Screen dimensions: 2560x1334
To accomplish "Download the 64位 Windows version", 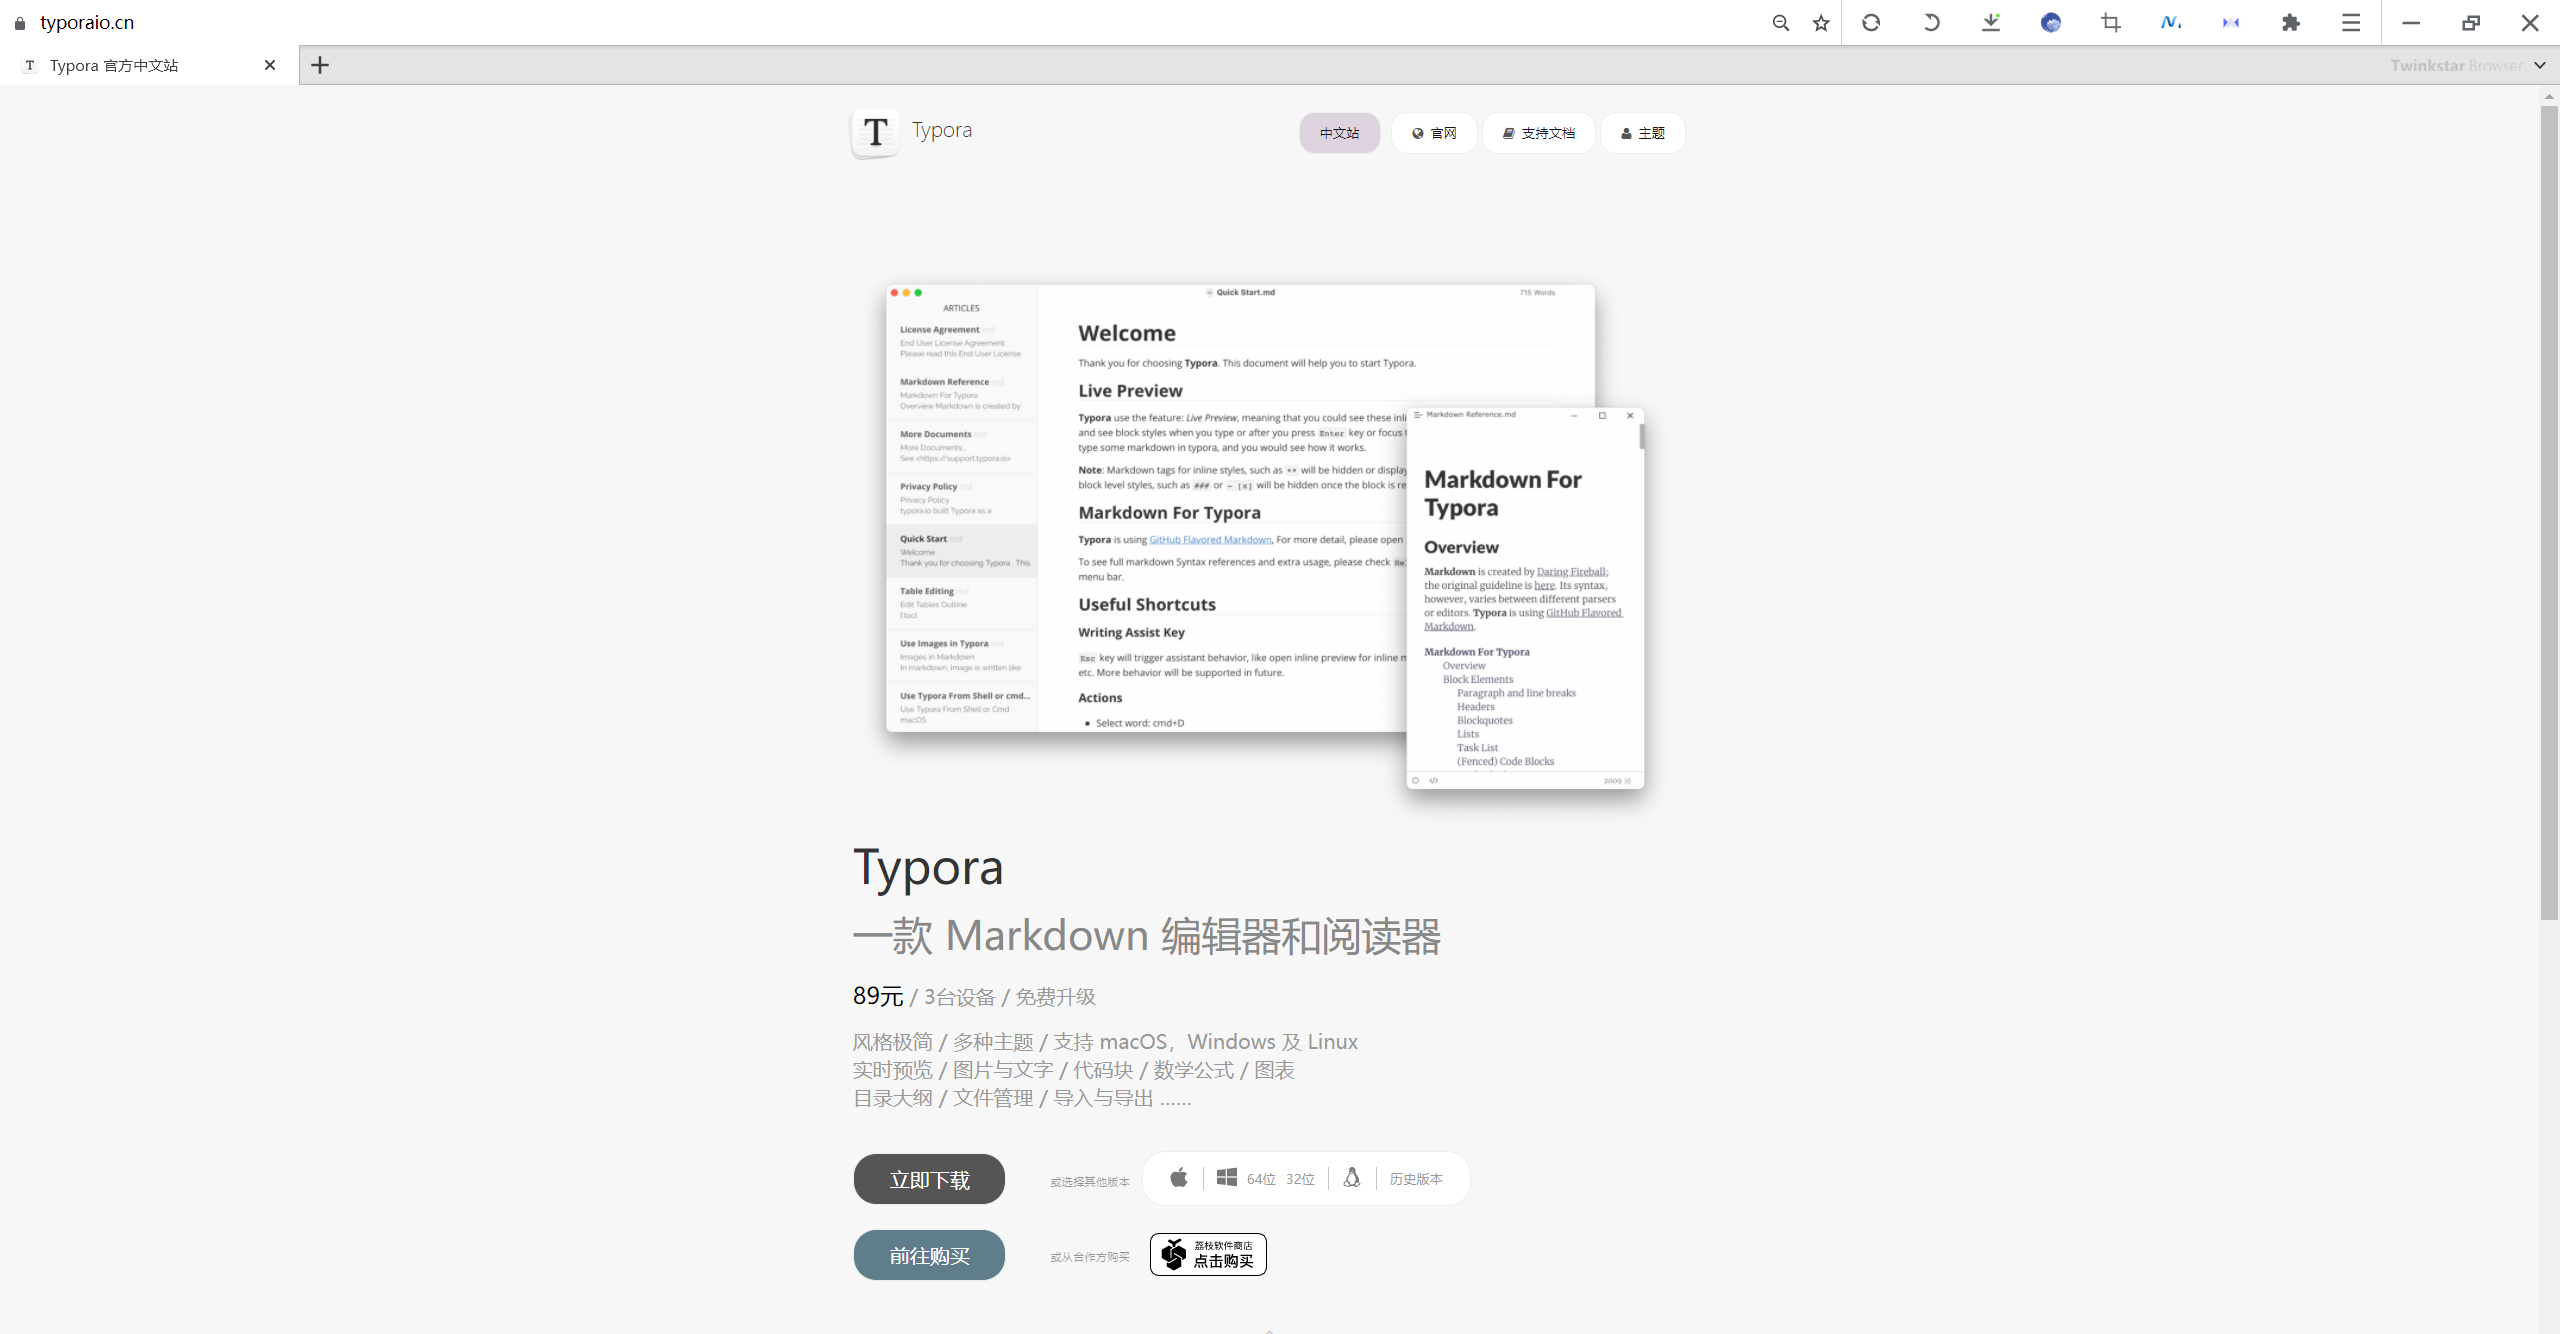I will pyautogui.click(x=1261, y=1179).
